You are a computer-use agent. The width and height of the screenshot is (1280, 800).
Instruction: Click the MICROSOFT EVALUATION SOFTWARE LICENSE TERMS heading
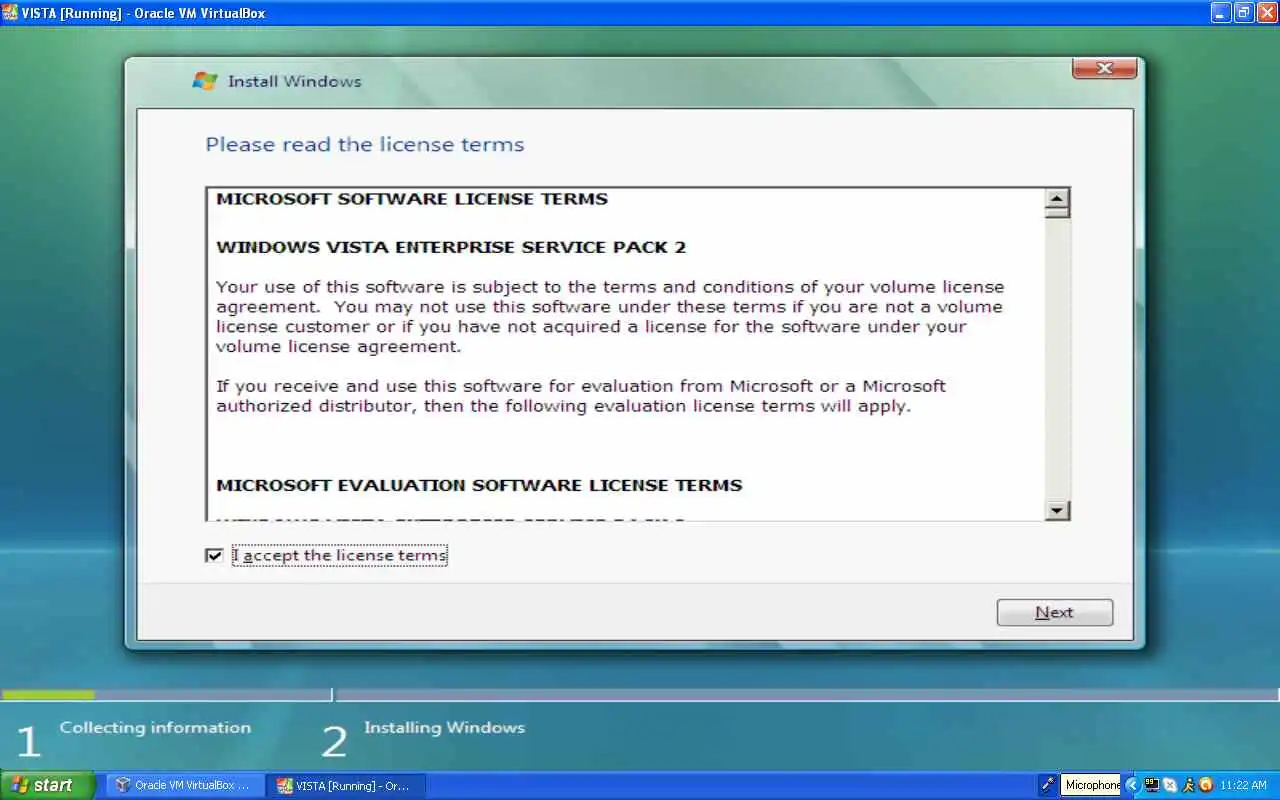click(x=479, y=485)
